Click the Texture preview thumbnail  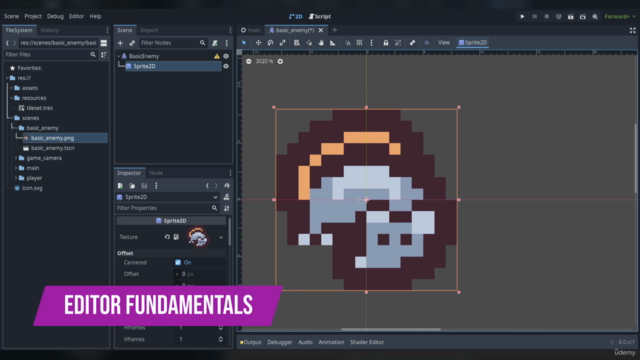click(x=198, y=237)
